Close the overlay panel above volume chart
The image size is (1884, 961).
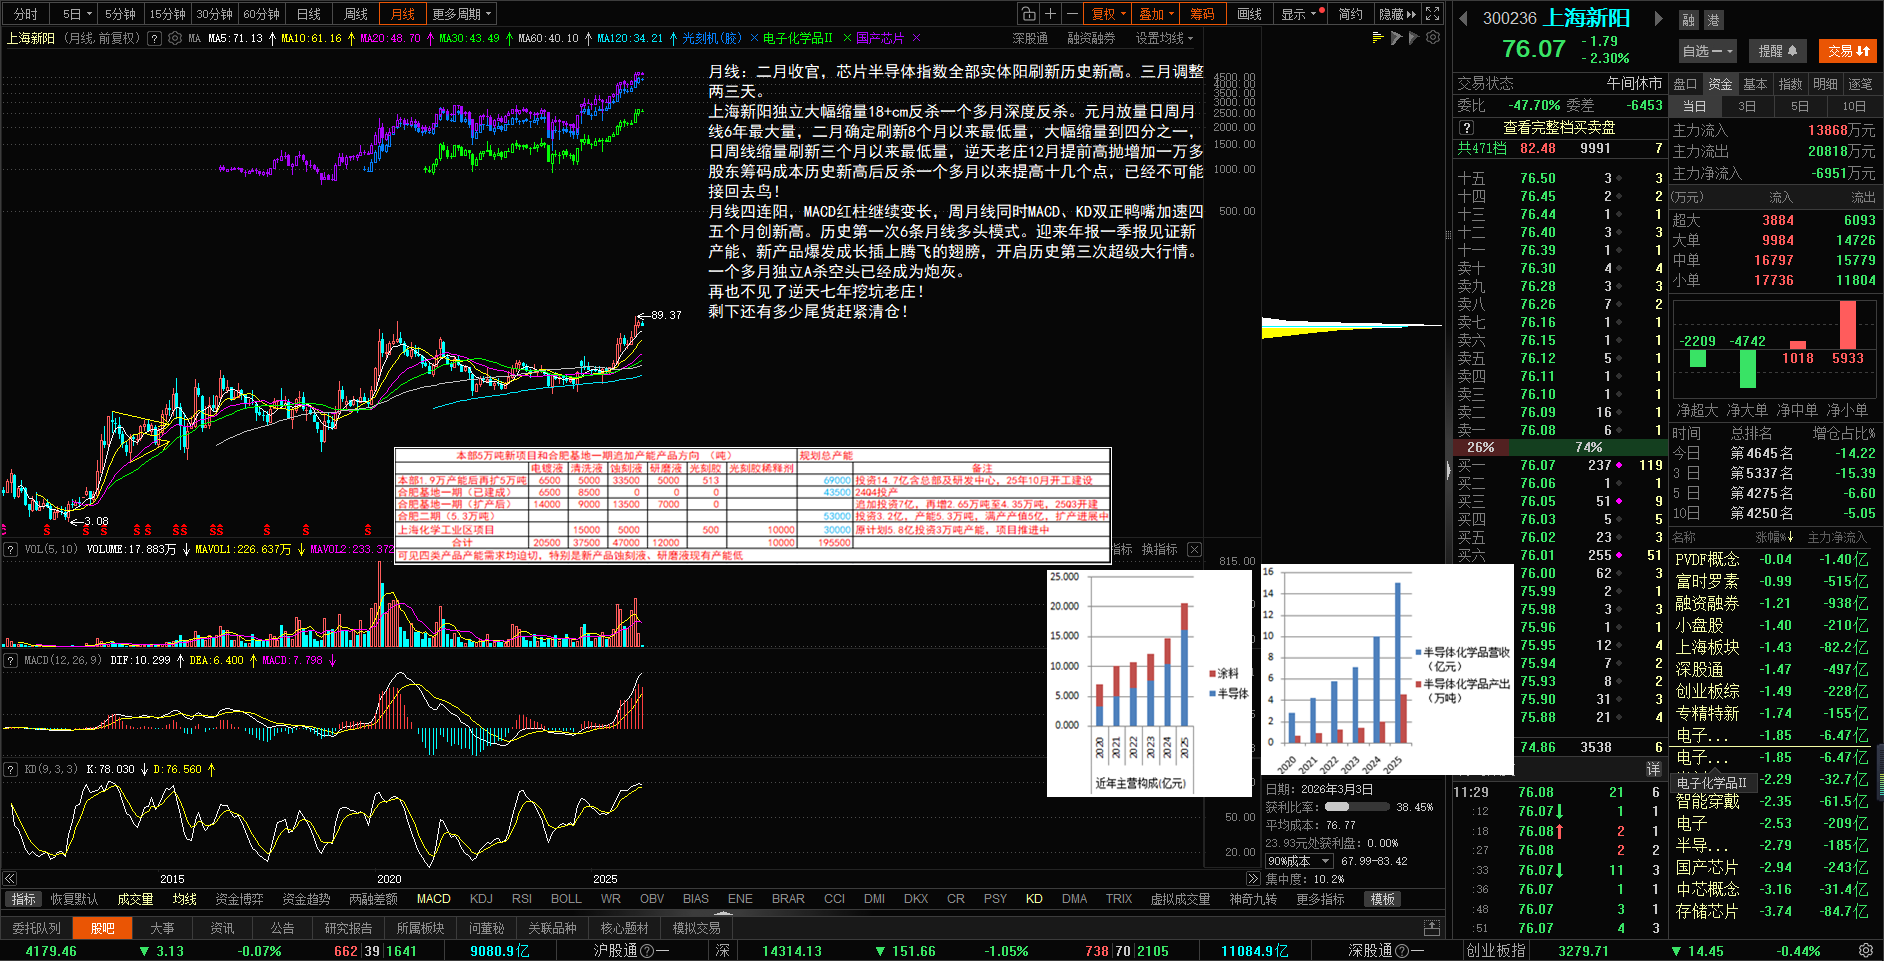click(1194, 549)
